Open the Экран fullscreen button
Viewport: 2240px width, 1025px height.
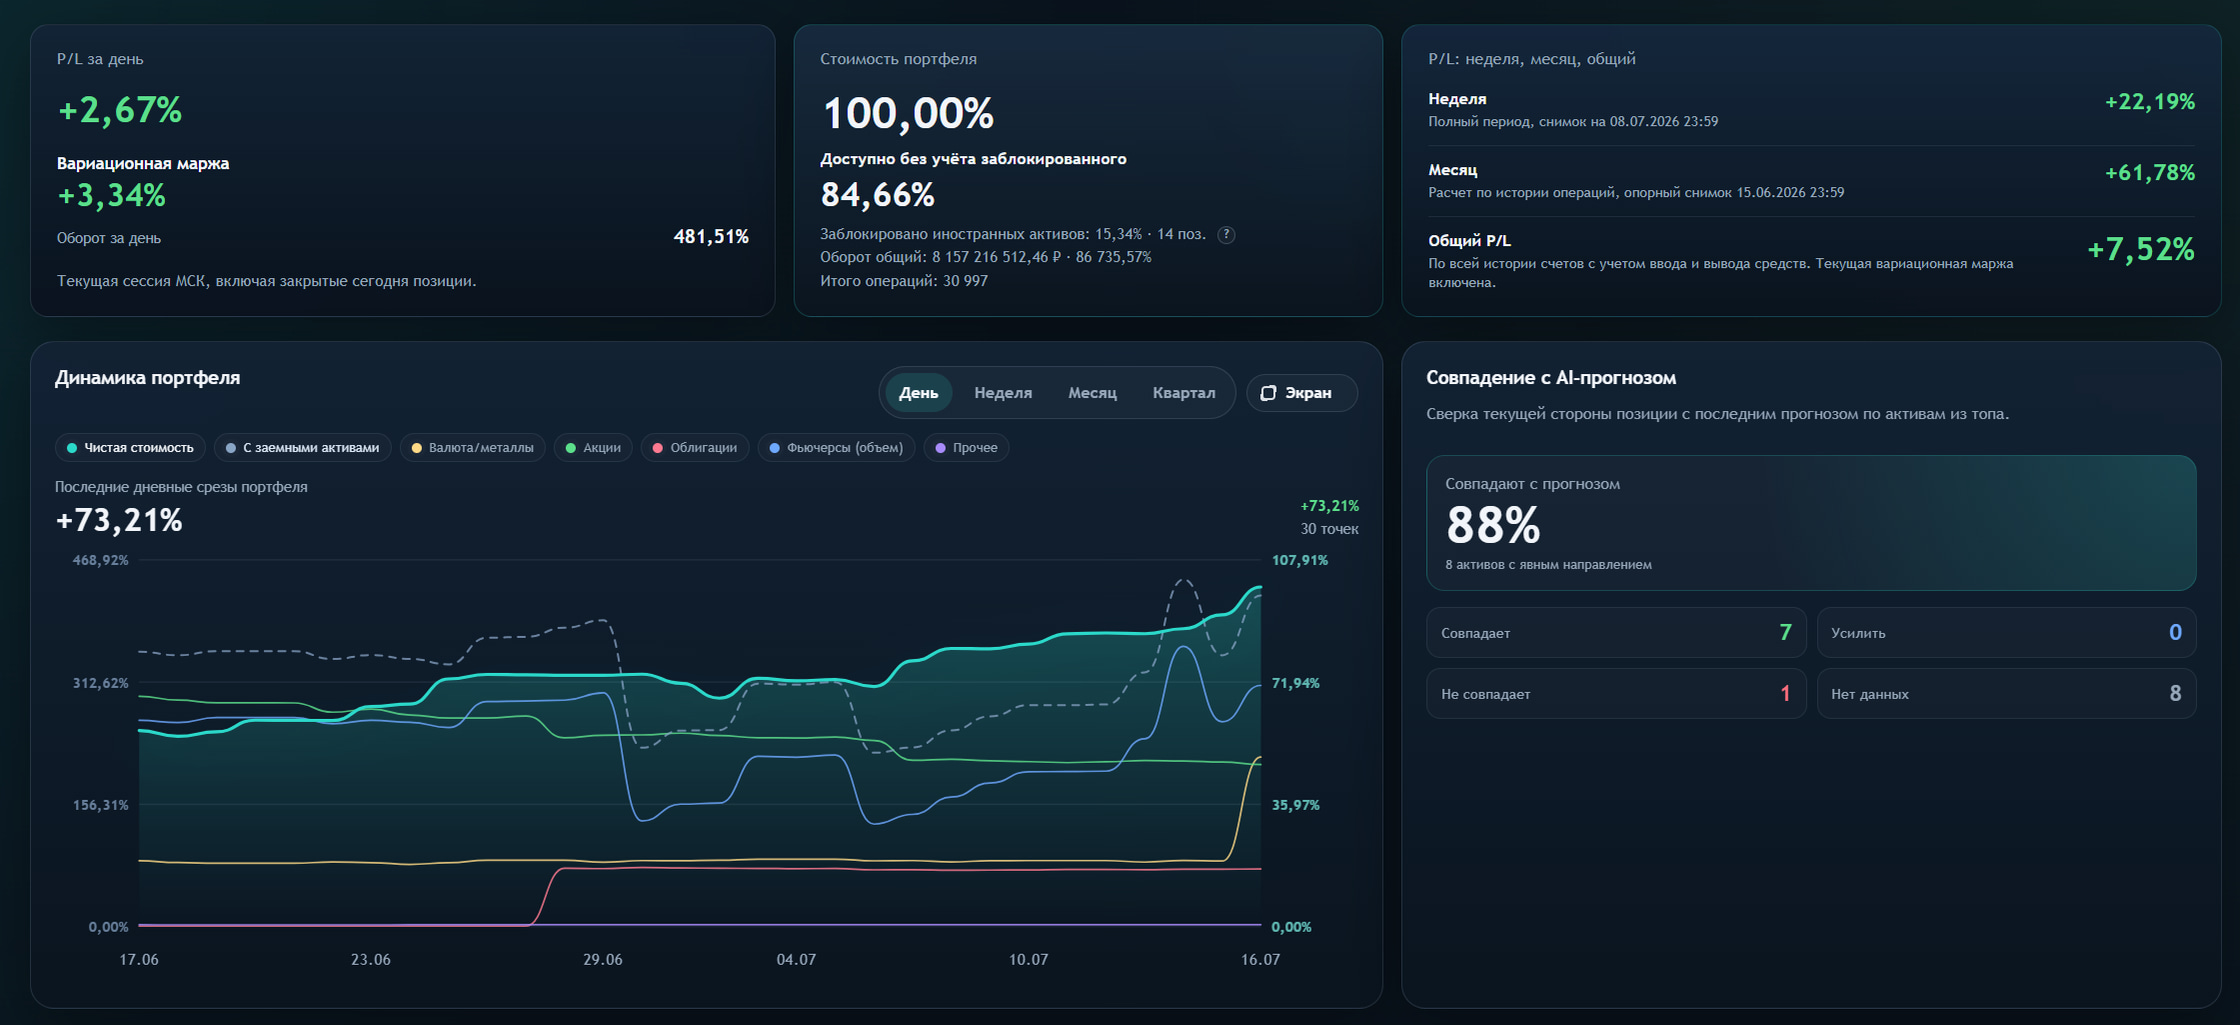(1302, 393)
